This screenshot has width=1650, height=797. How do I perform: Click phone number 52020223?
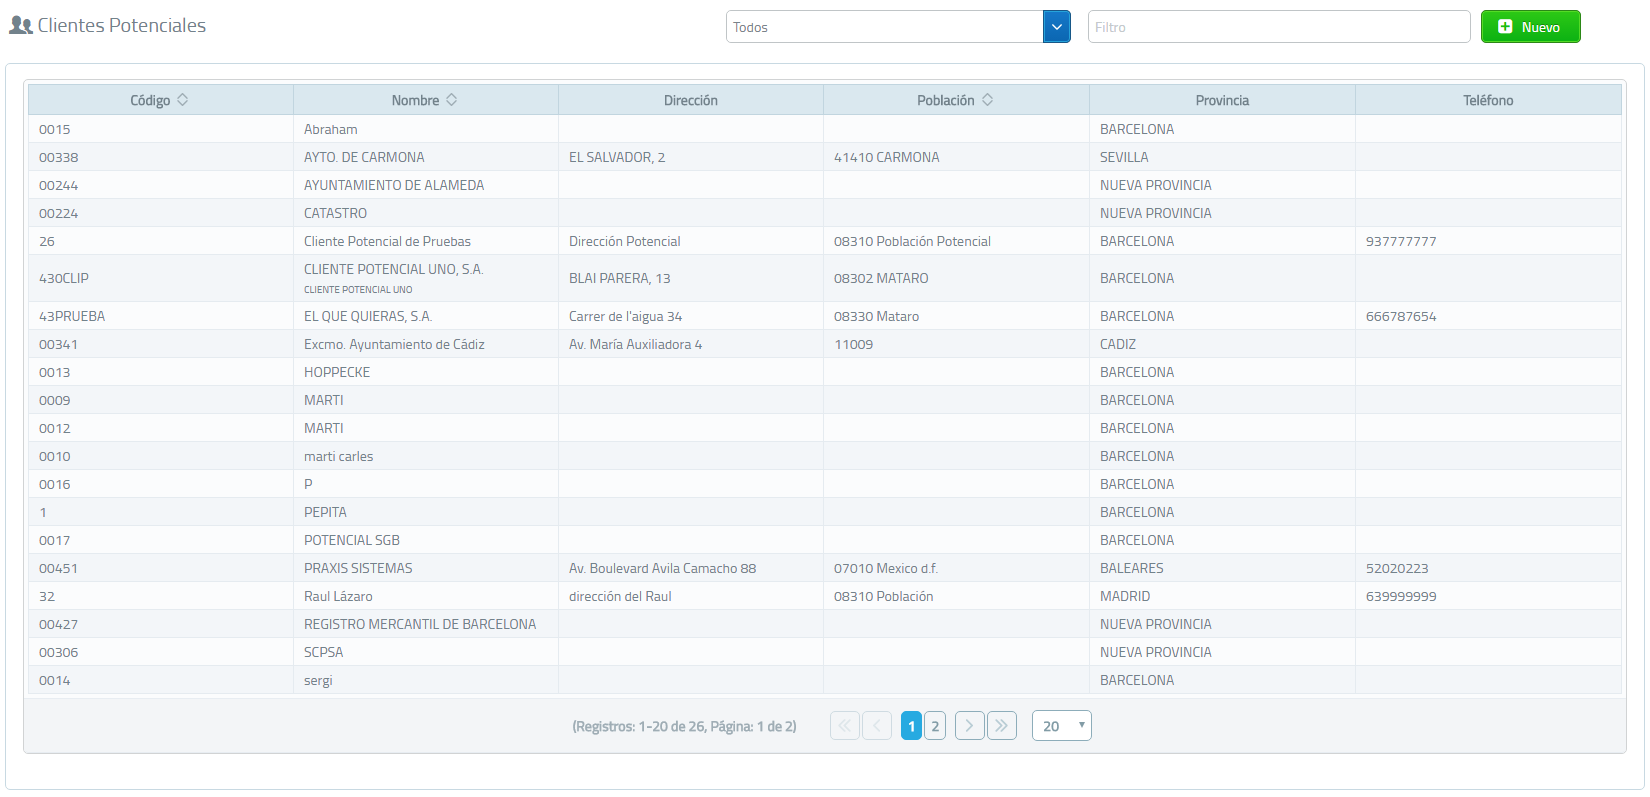(x=1397, y=568)
